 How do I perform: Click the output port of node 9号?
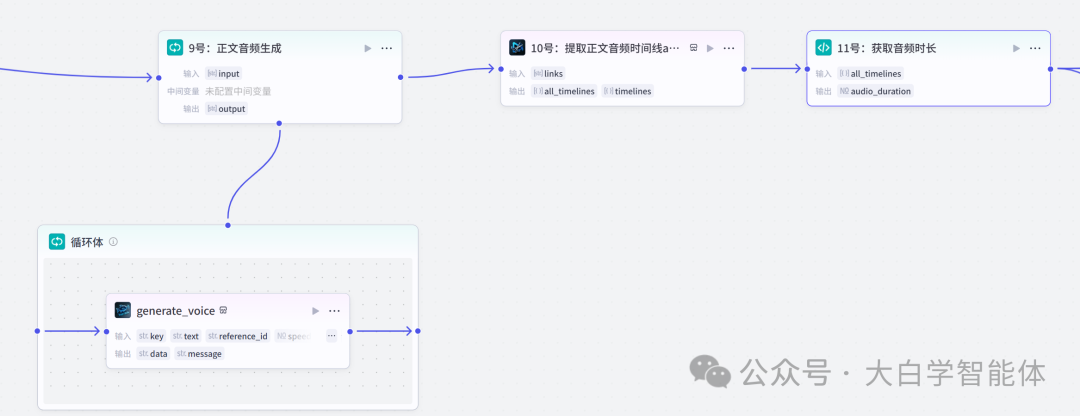coord(401,77)
